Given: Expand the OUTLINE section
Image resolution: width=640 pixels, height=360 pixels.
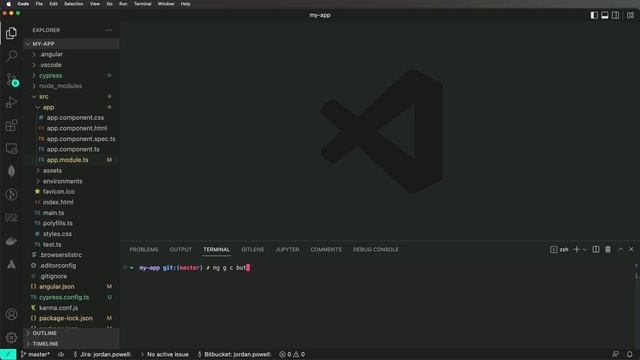Looking at the screenshot, I should point(71,333).
